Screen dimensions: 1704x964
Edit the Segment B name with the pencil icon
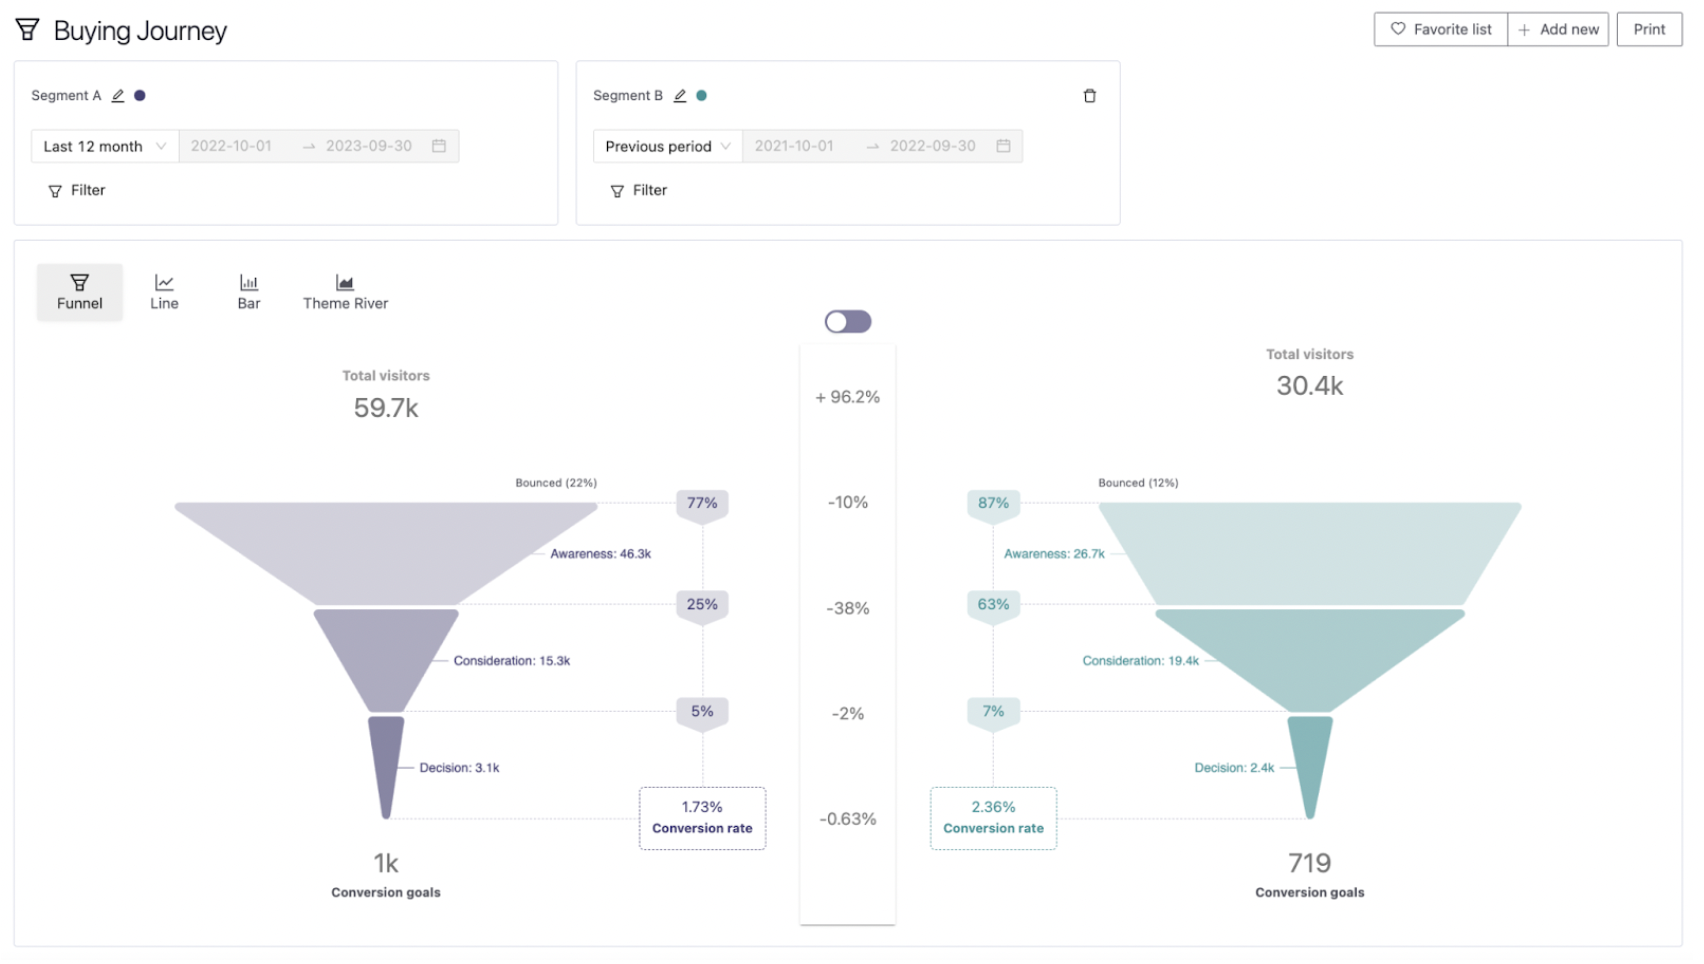(679, 95)
